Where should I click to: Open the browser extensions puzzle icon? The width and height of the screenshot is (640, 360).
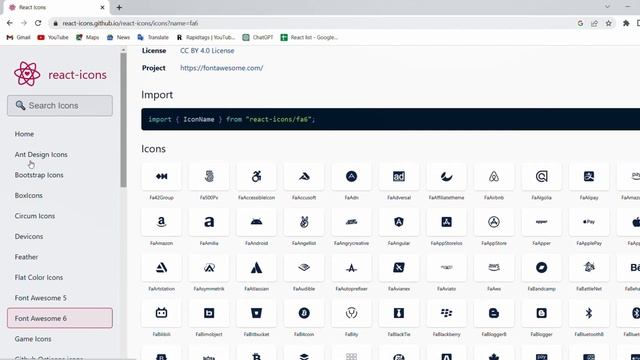tap(626, 23)
